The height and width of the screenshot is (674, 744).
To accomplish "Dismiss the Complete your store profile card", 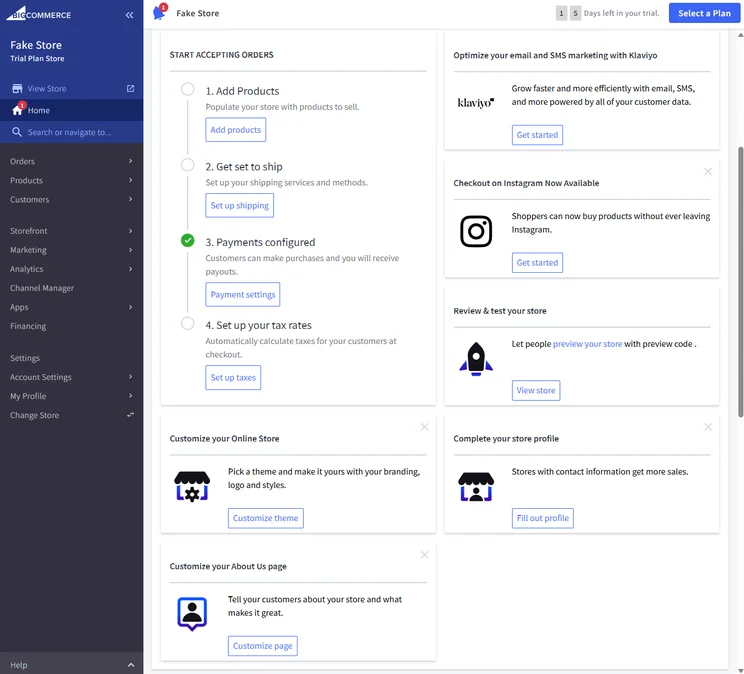I will tap(708, 427).
